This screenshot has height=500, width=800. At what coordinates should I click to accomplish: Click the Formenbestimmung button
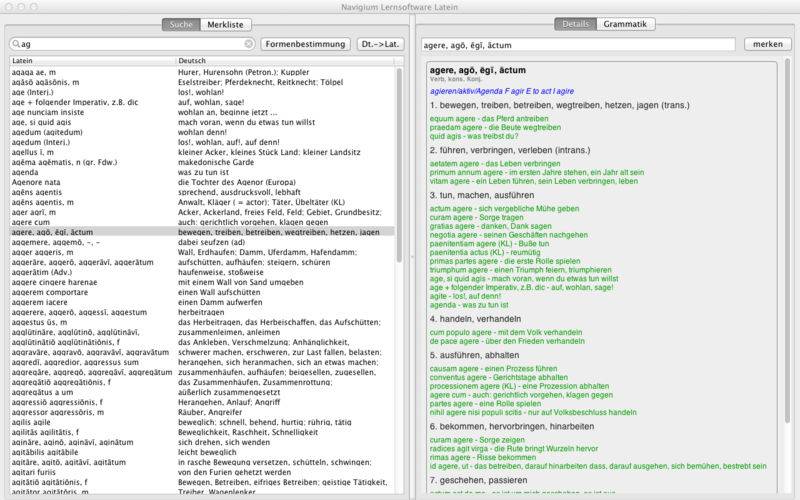[305, 44]
